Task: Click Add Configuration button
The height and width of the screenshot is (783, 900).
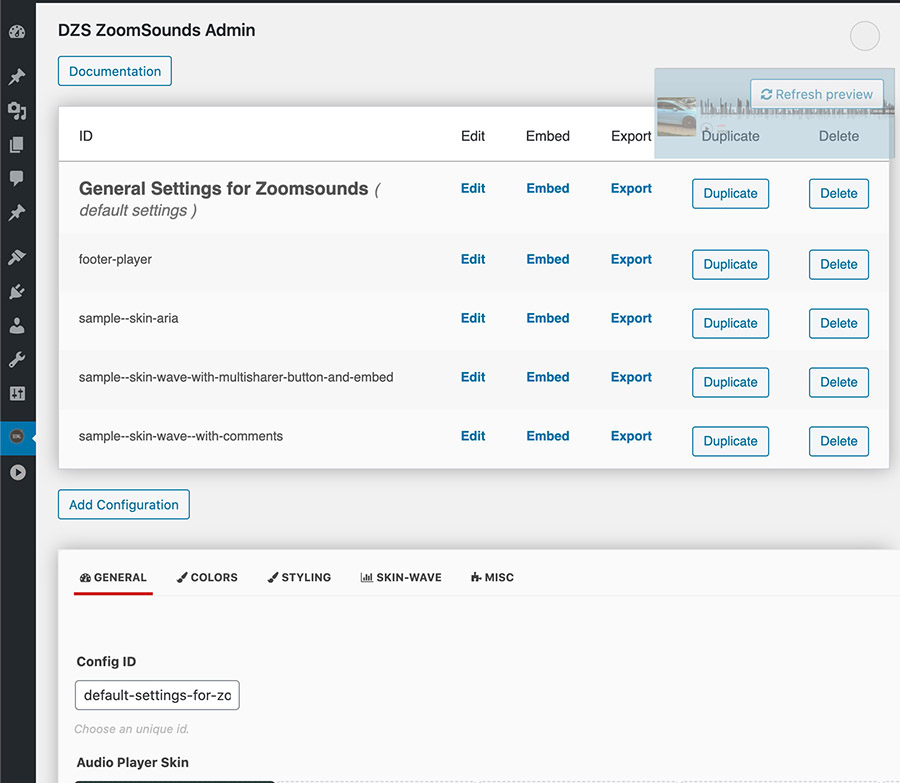Action: point(124,505)
